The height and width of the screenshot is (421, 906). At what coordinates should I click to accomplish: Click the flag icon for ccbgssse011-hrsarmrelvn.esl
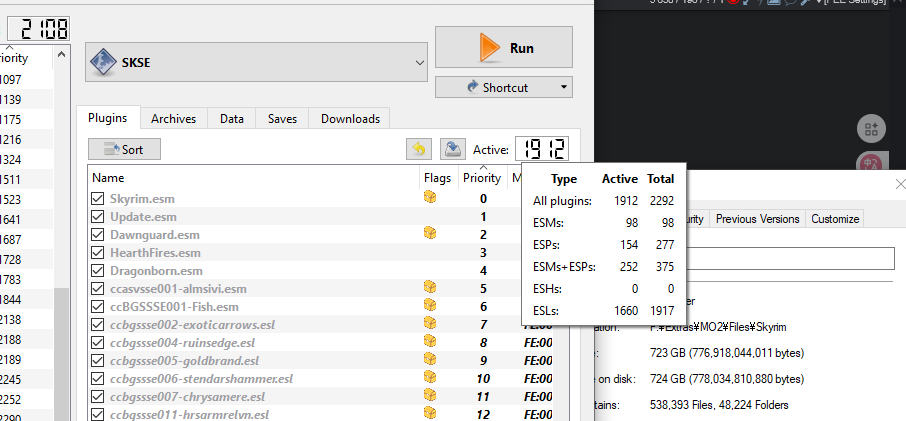(429, 413)
